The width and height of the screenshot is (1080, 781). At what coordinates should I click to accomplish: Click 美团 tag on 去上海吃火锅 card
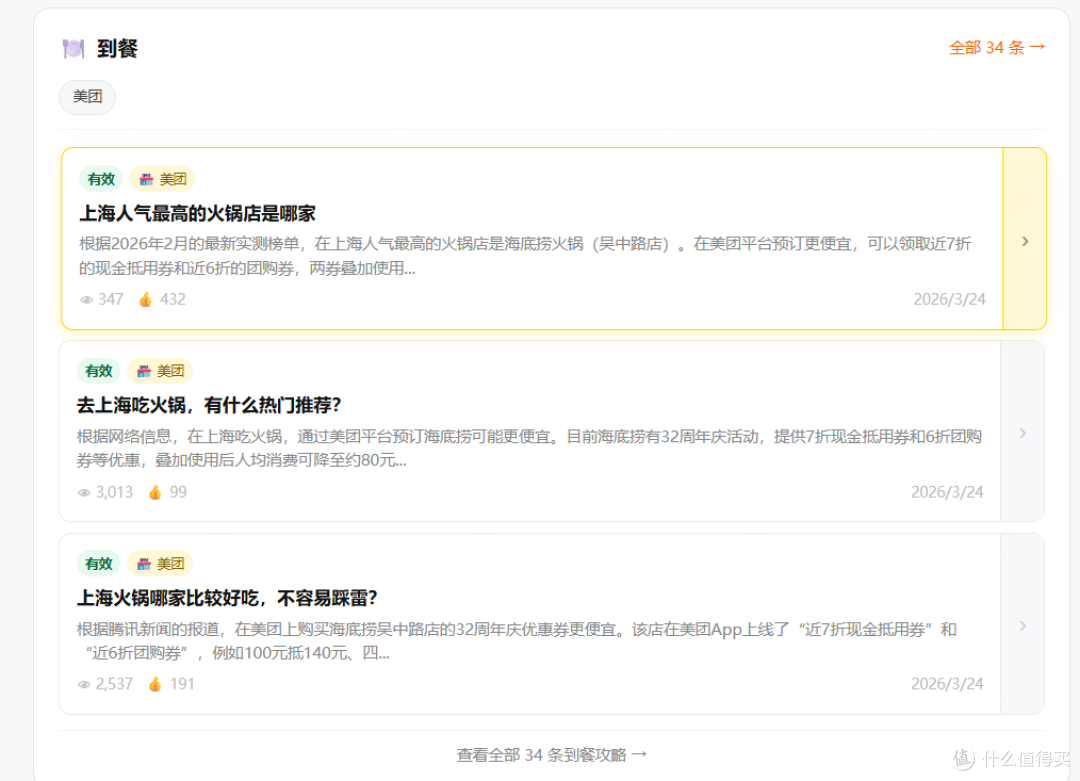click(160, 371)
